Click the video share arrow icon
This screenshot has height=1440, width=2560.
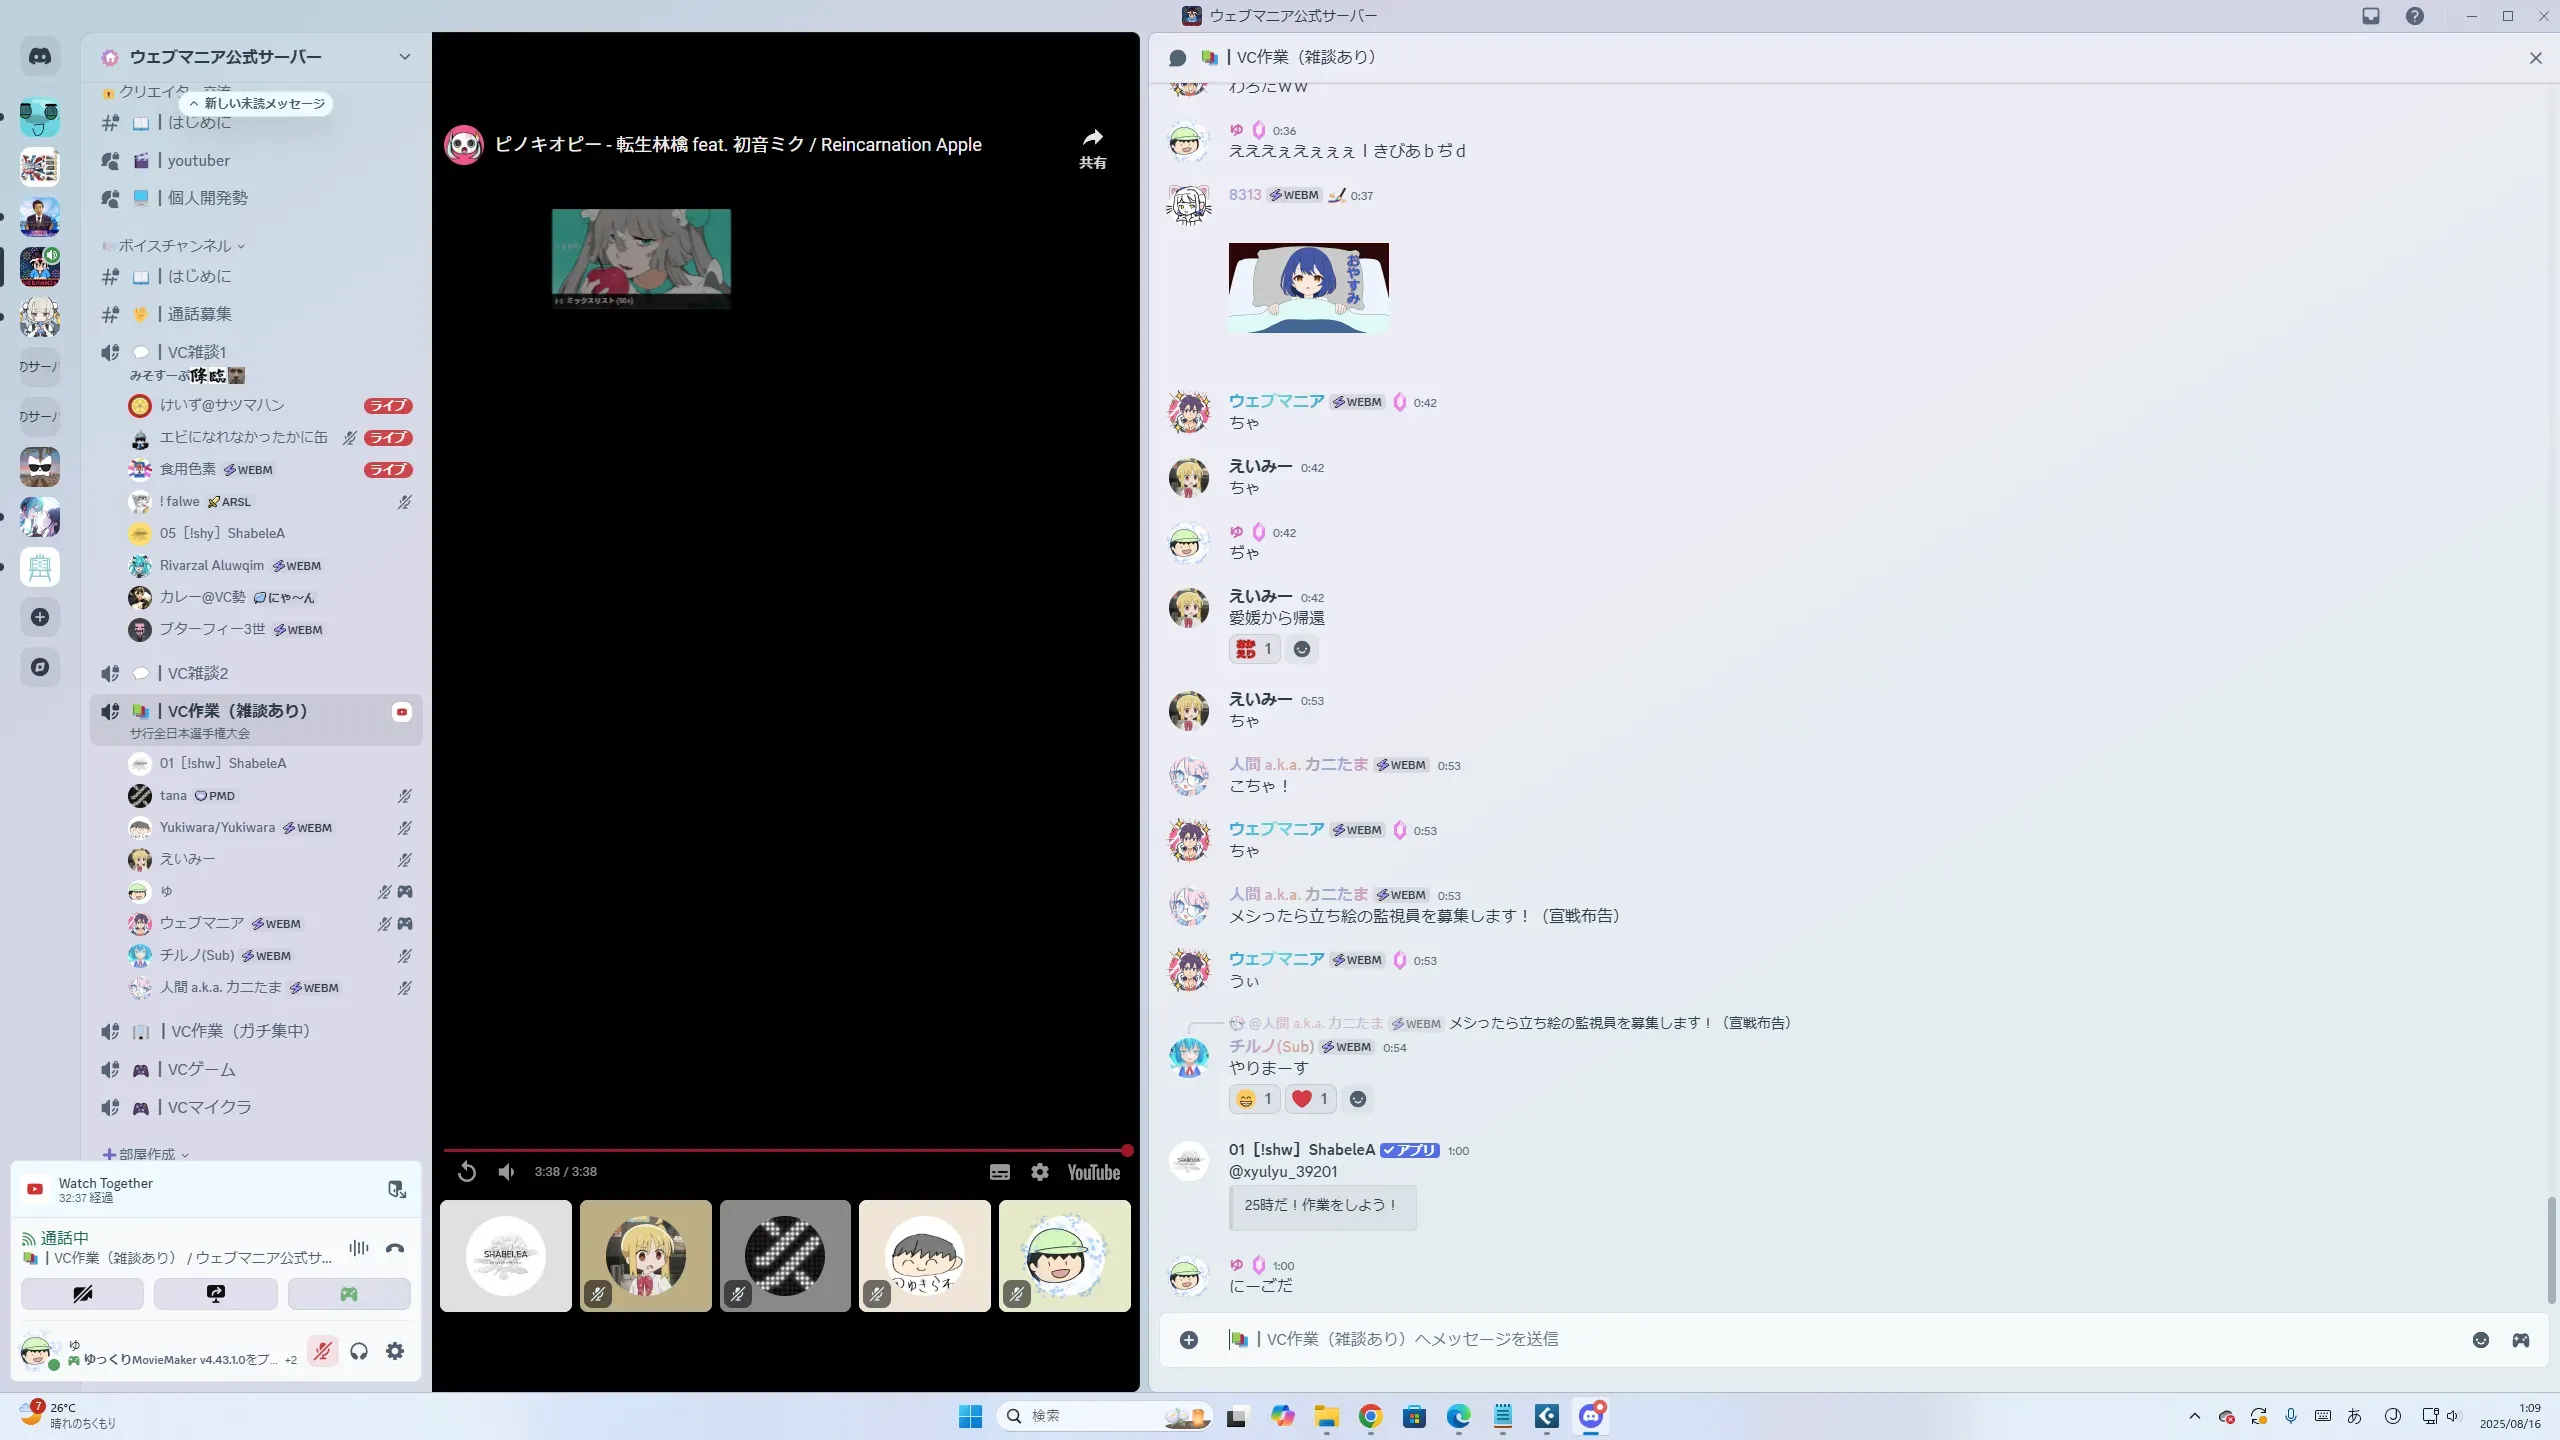[1092, 139]
